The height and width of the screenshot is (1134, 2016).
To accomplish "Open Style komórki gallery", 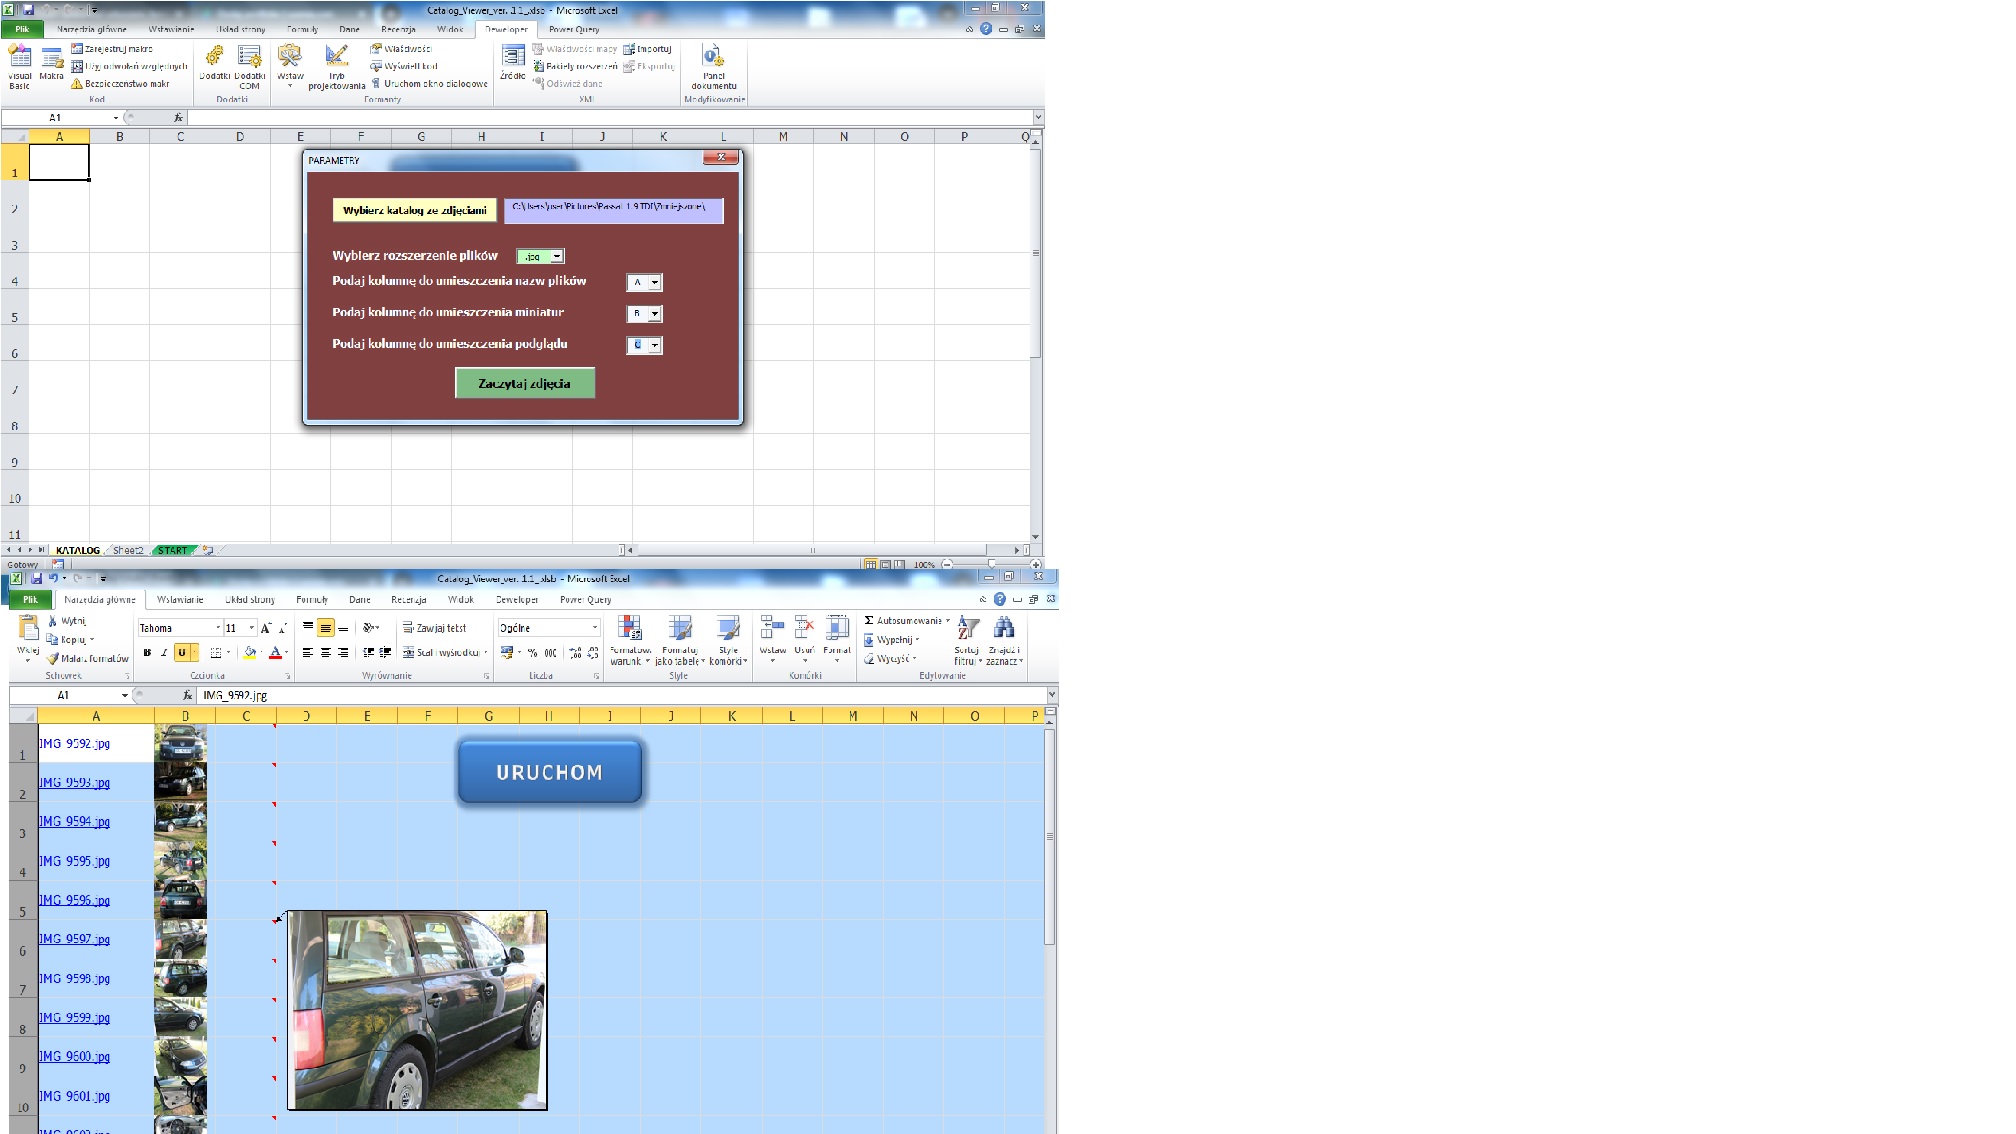I will (x=728, y=641).
